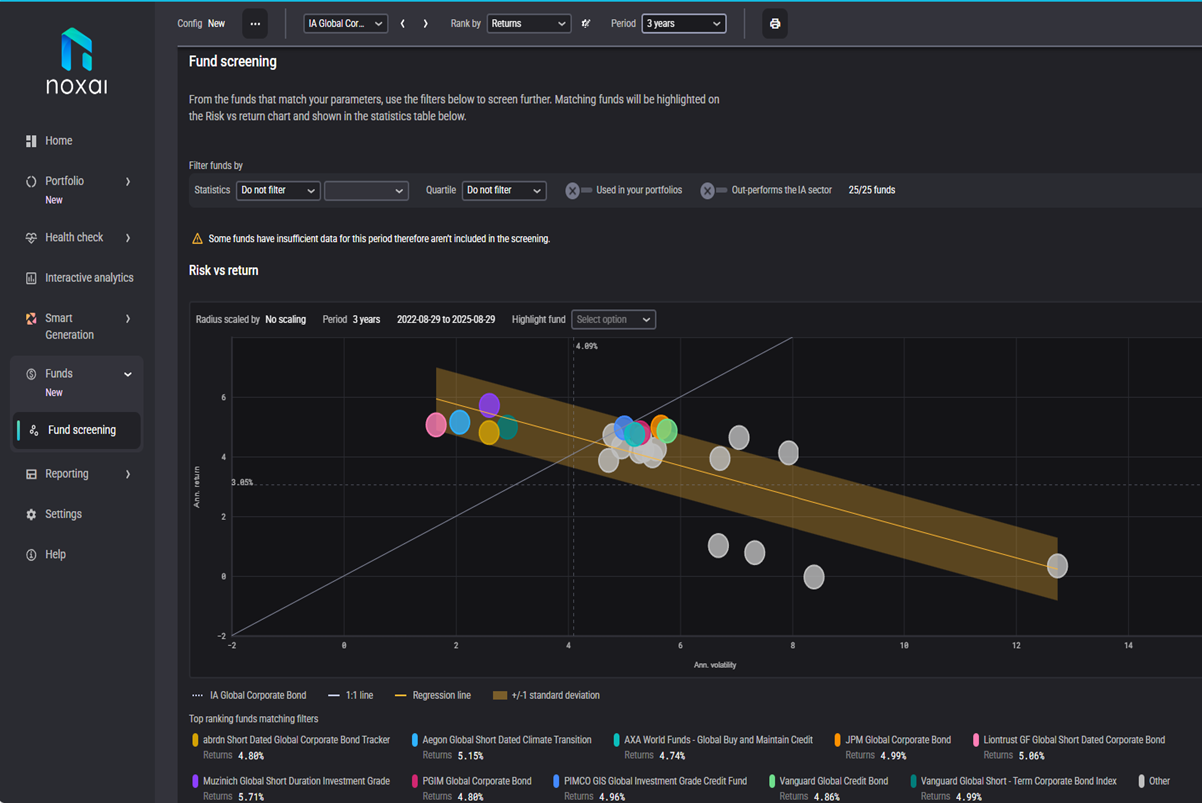Viewport: 1202px width, 803px height.
Task: Click the Settings gear icon
Action: pos(31,514)
